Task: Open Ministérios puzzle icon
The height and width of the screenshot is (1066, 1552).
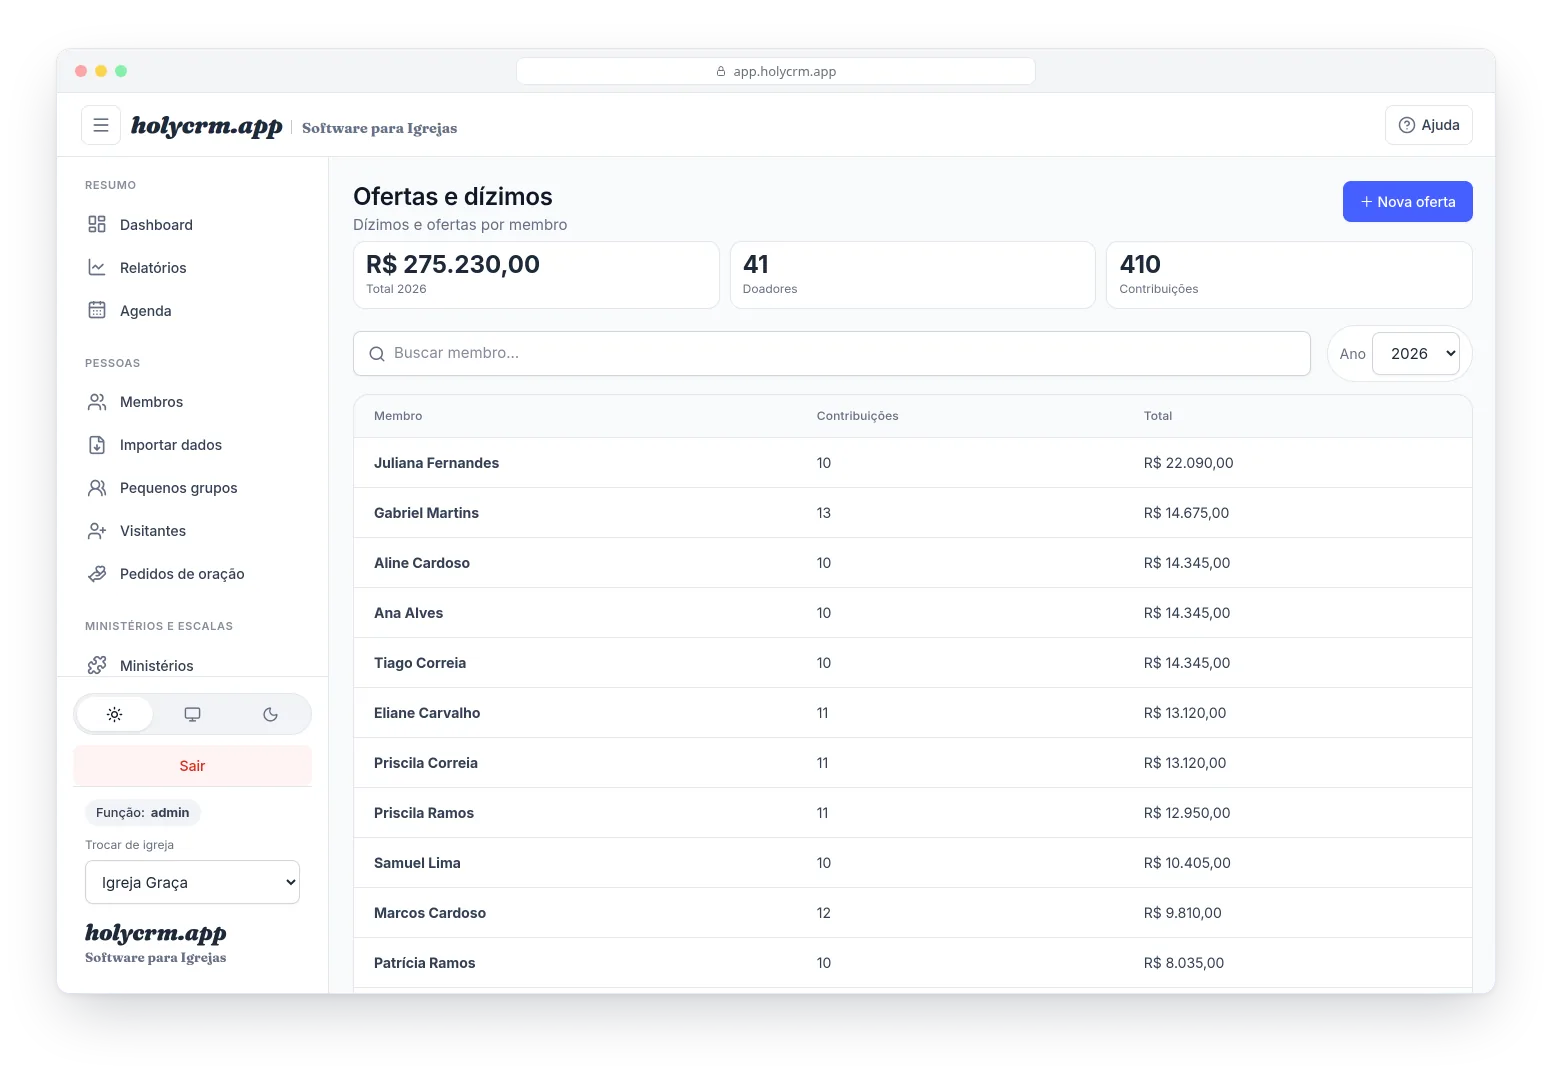Action: click(x=97, y=665)
